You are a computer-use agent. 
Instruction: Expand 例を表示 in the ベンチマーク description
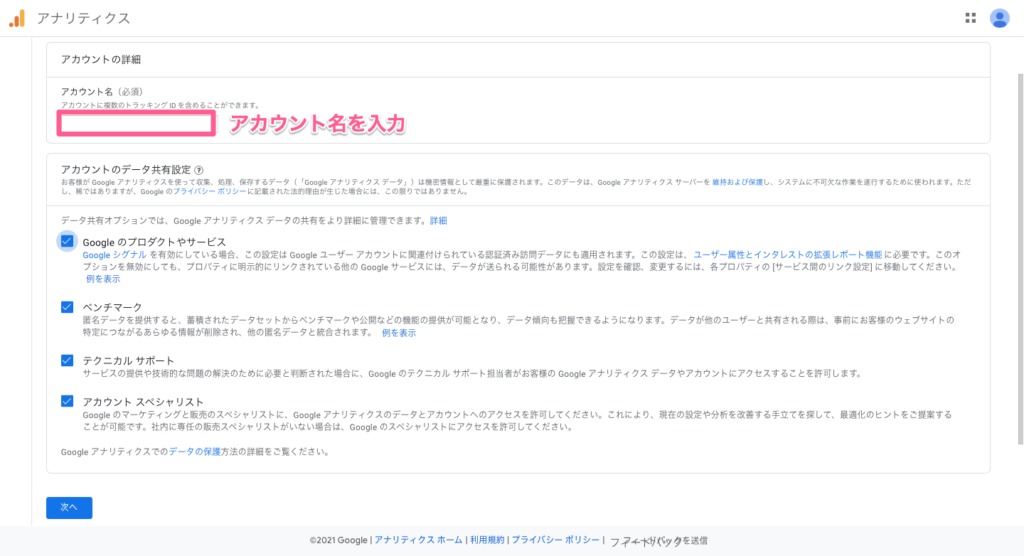pyautogui.click(x=399, y=332)
